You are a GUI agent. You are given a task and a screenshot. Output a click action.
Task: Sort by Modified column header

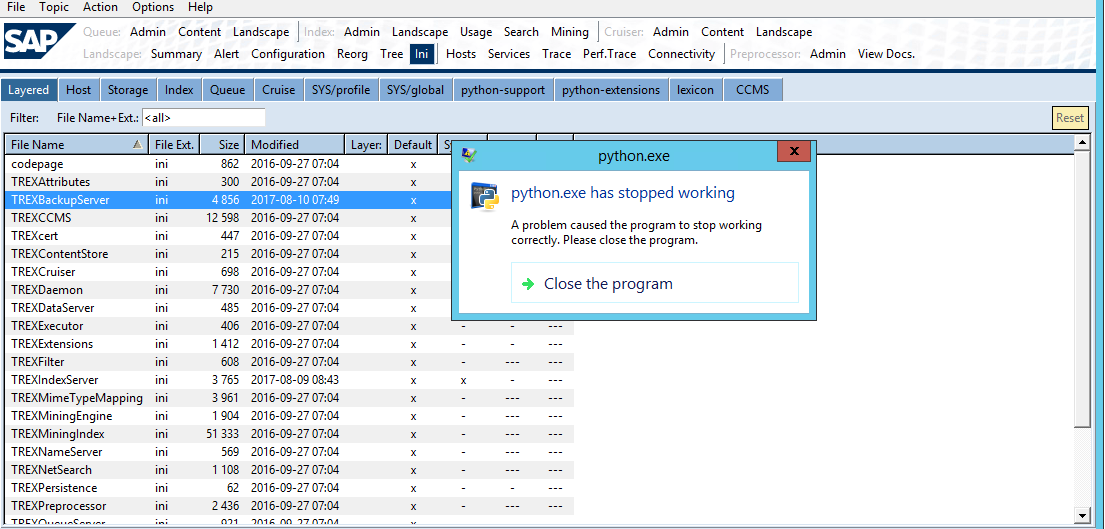point(295,144)
